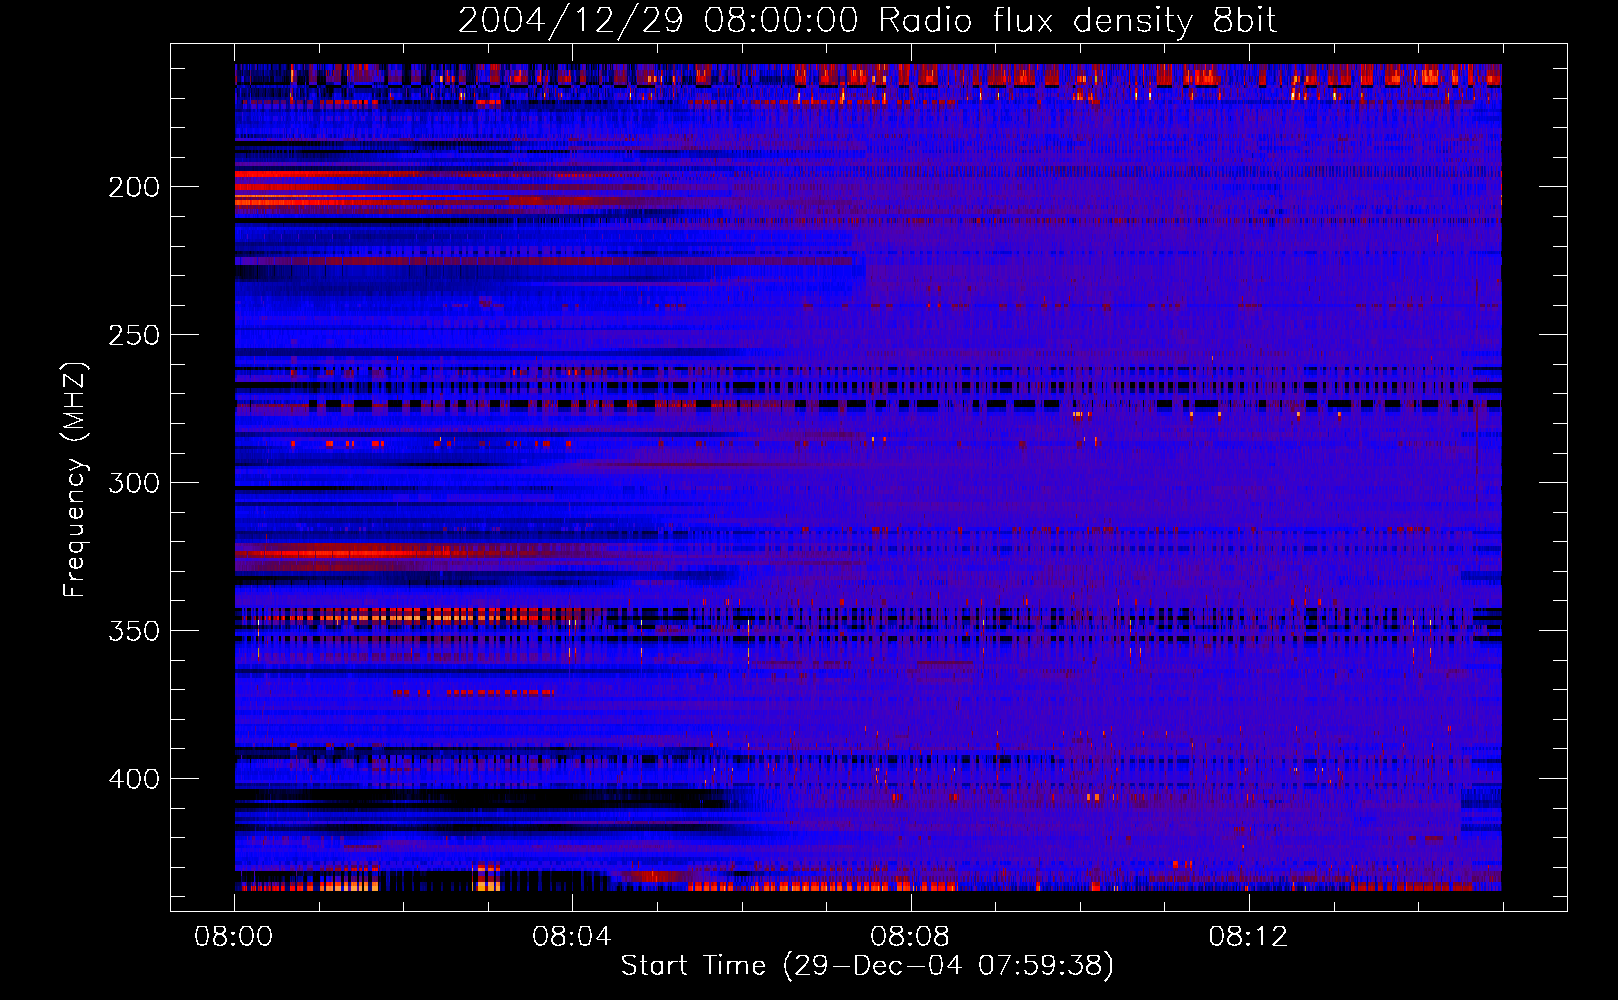Select the 300 frequency tick label
The image size is (1618, 1000).
pos(134,483)
